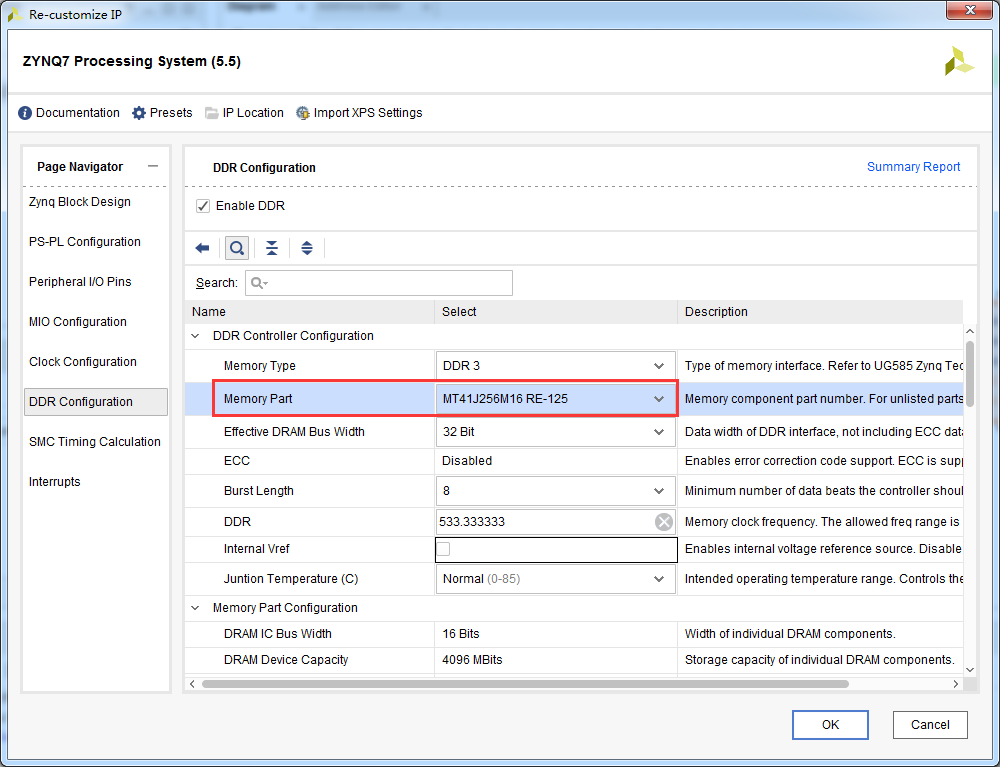
Task: Select the Internal Vref row label
Action: point(256,549)
